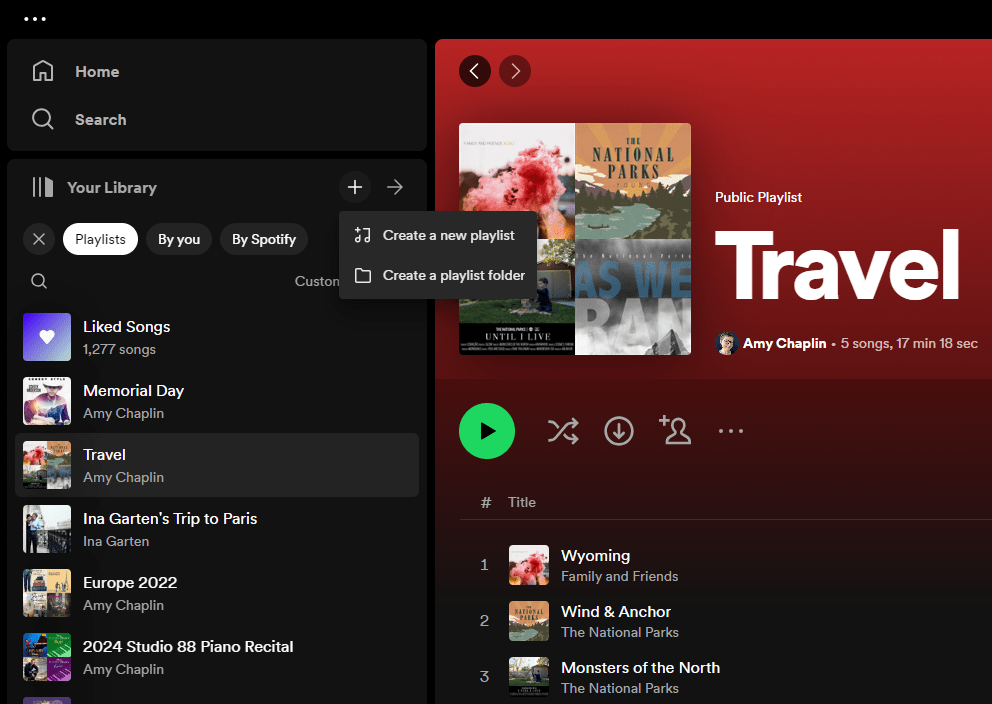Click the '1,277 songs' count text
Viewport: 992px width, 704px height.
[120, 349]
